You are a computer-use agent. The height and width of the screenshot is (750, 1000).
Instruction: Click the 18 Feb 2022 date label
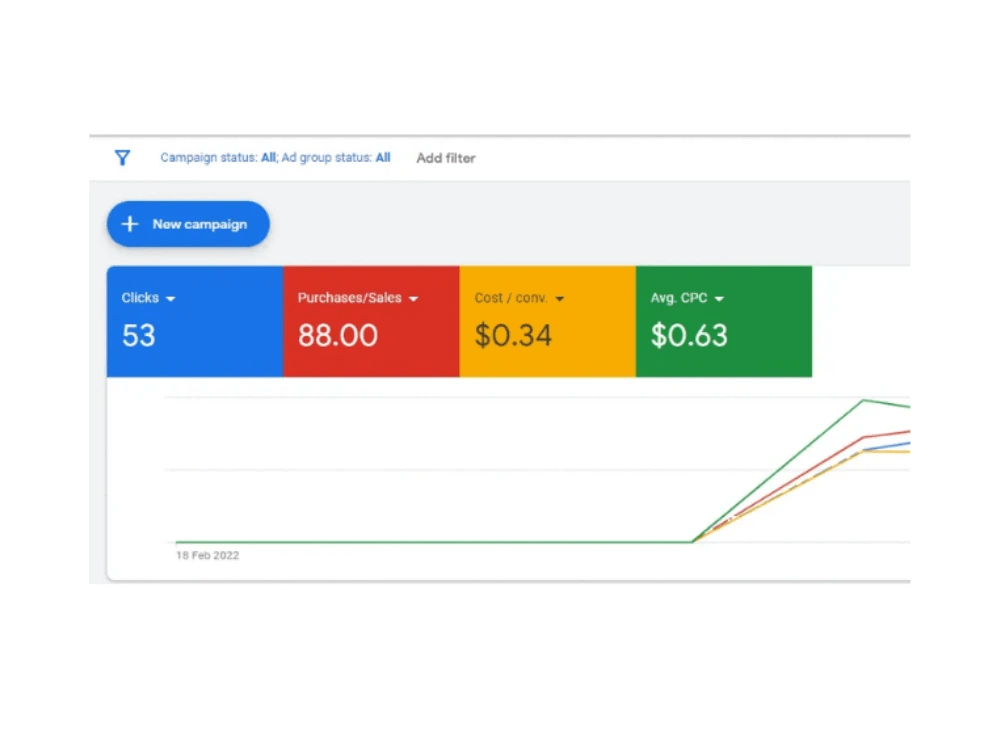click(207, 555)
